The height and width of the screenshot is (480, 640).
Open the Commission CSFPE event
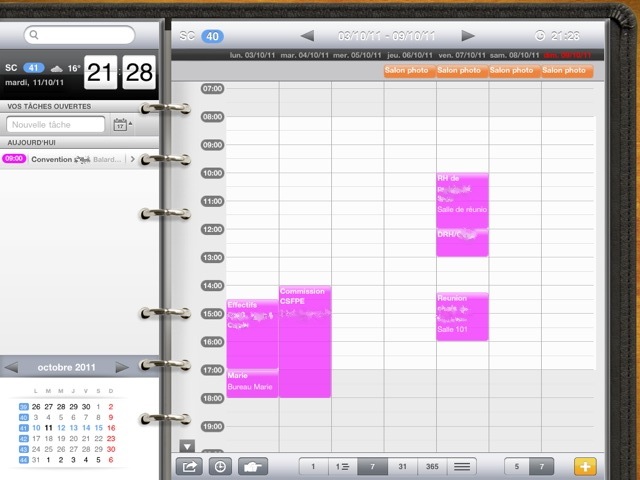pyautogui.click(x=304, y=340)
